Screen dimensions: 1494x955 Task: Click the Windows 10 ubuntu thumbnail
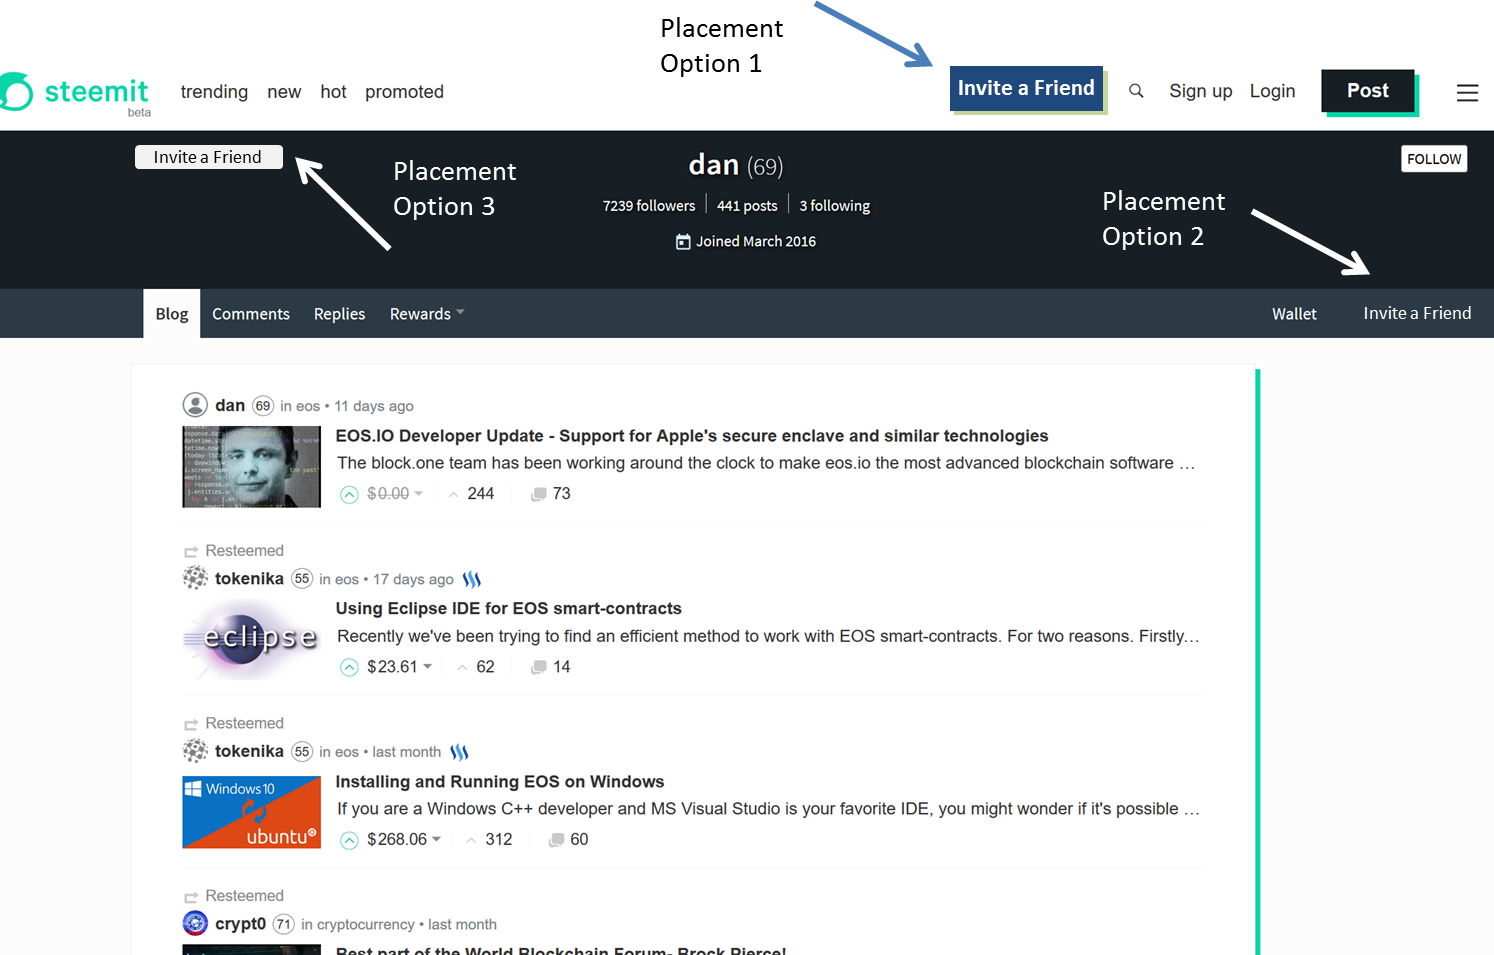coord(251,812)
